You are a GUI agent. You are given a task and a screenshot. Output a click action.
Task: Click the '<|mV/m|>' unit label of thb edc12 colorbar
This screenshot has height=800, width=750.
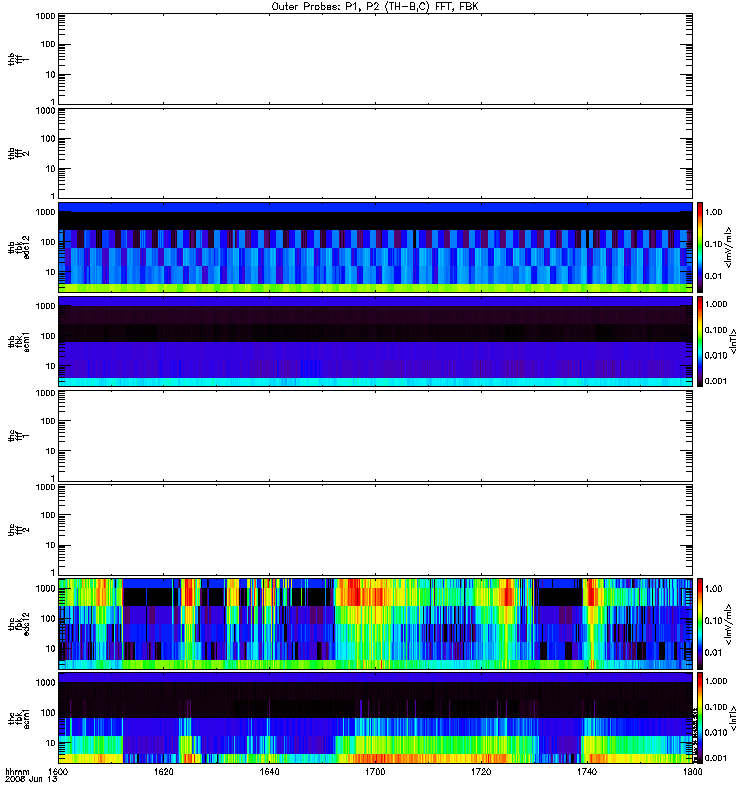[729, 247]
